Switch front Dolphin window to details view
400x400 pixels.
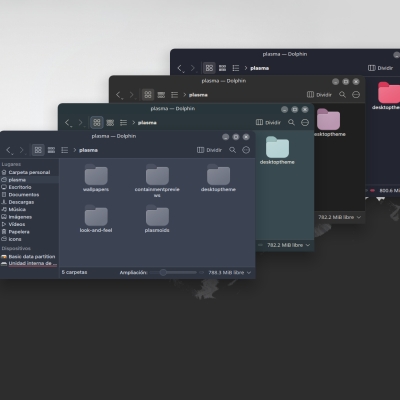coord(65,150)
